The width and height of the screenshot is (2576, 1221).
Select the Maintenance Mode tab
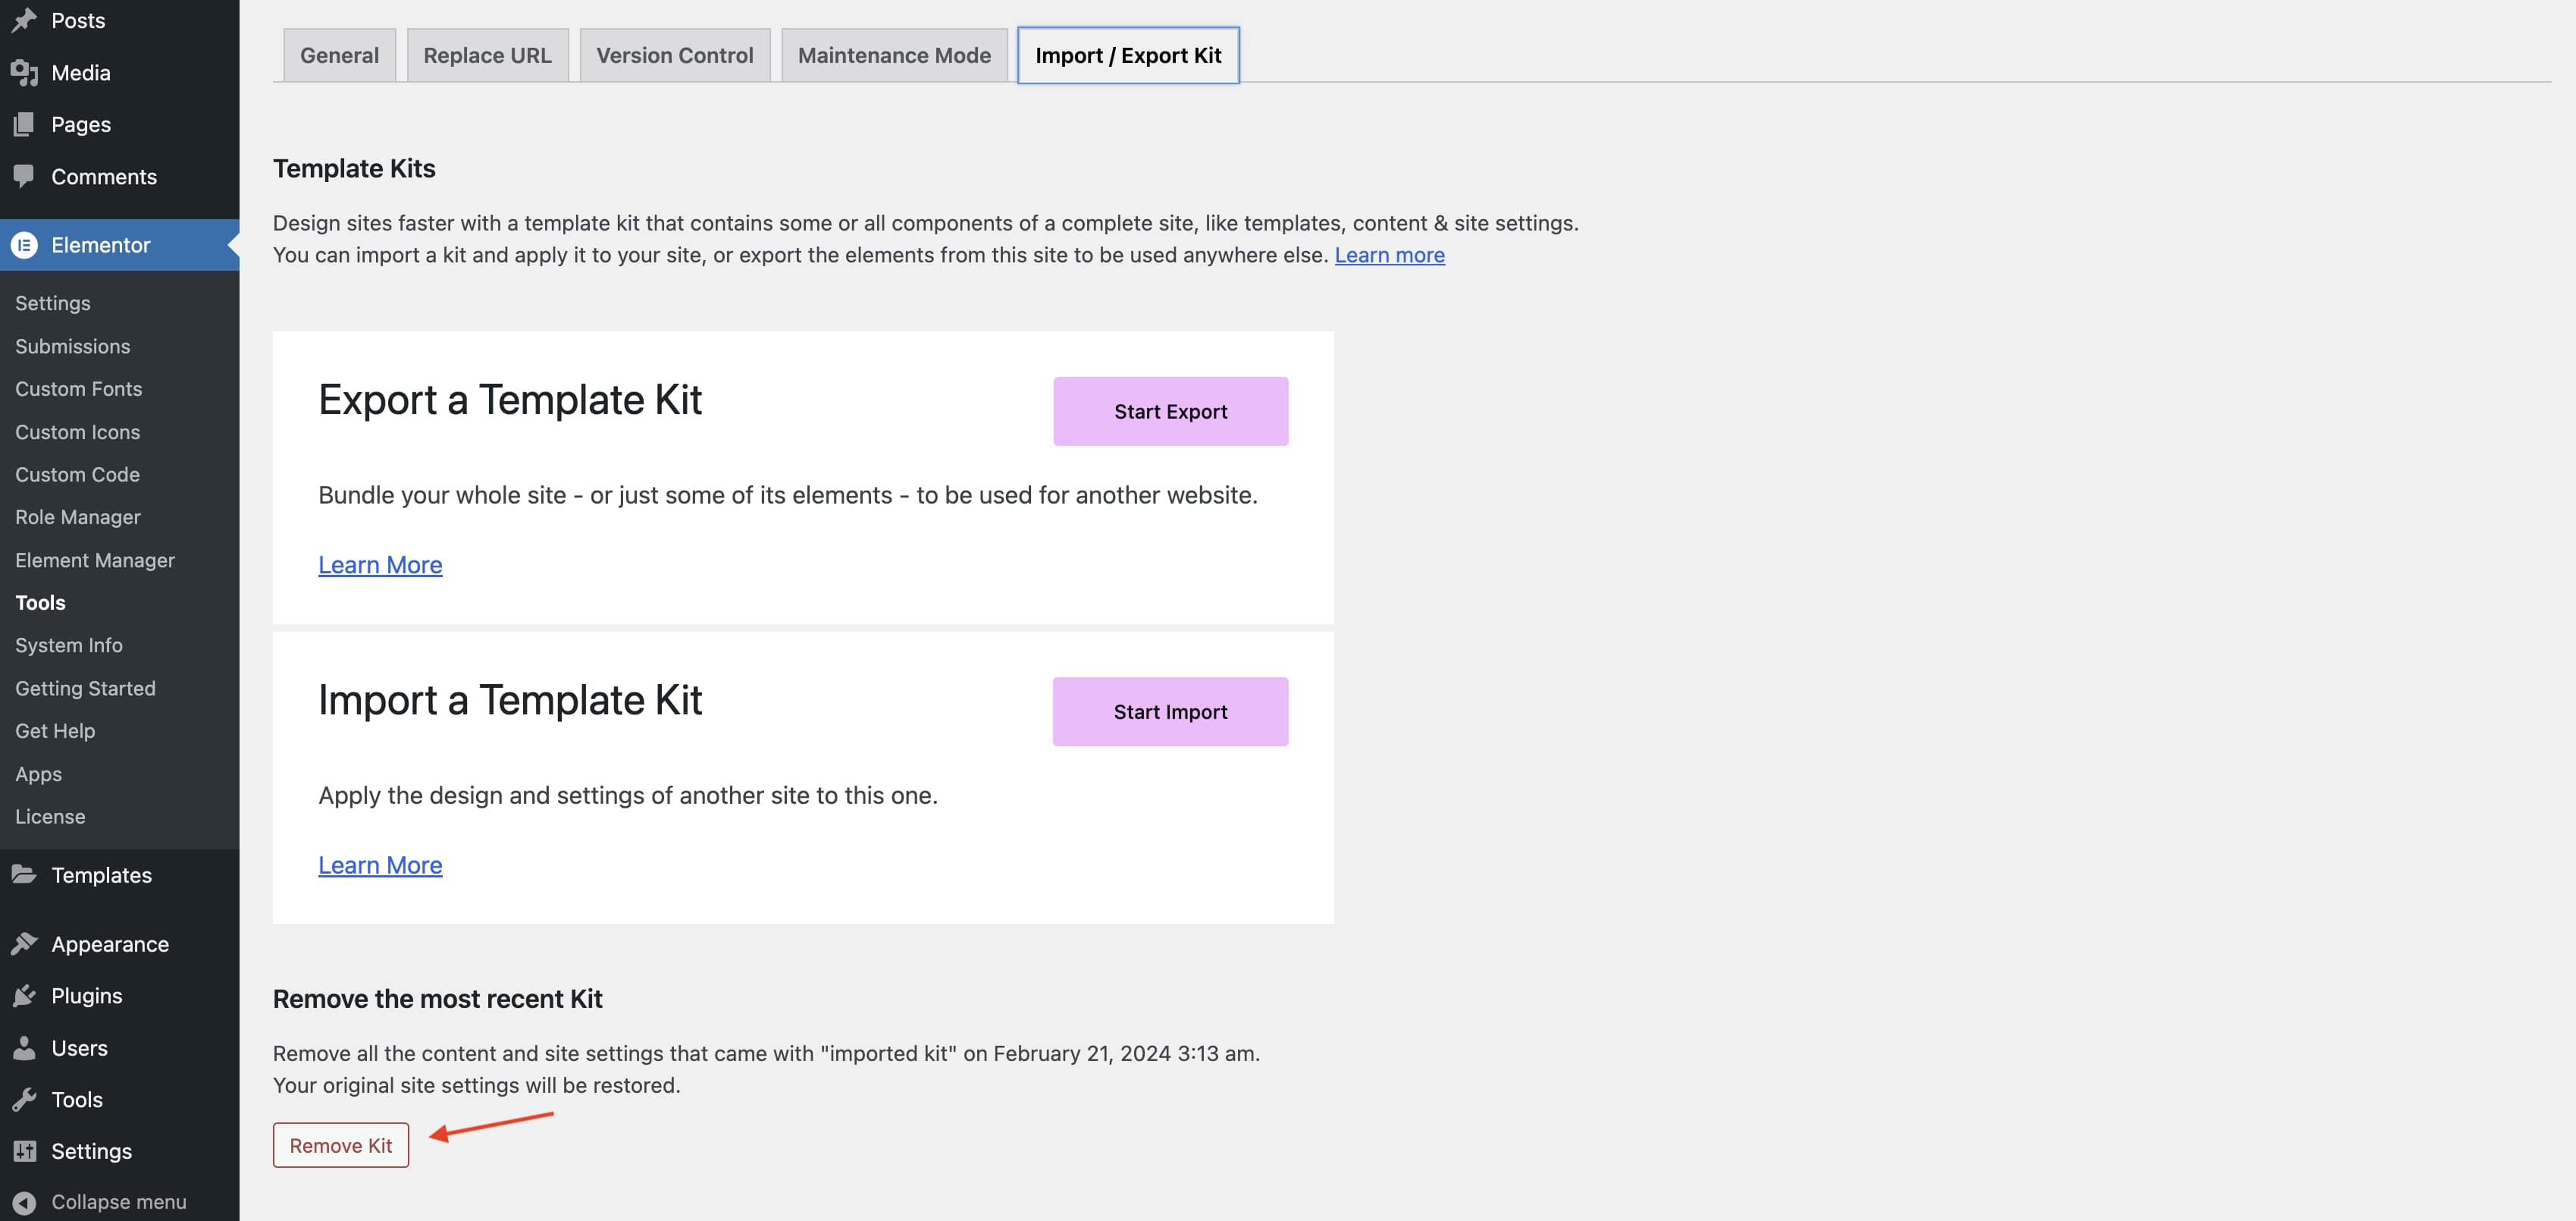[894, 55]
